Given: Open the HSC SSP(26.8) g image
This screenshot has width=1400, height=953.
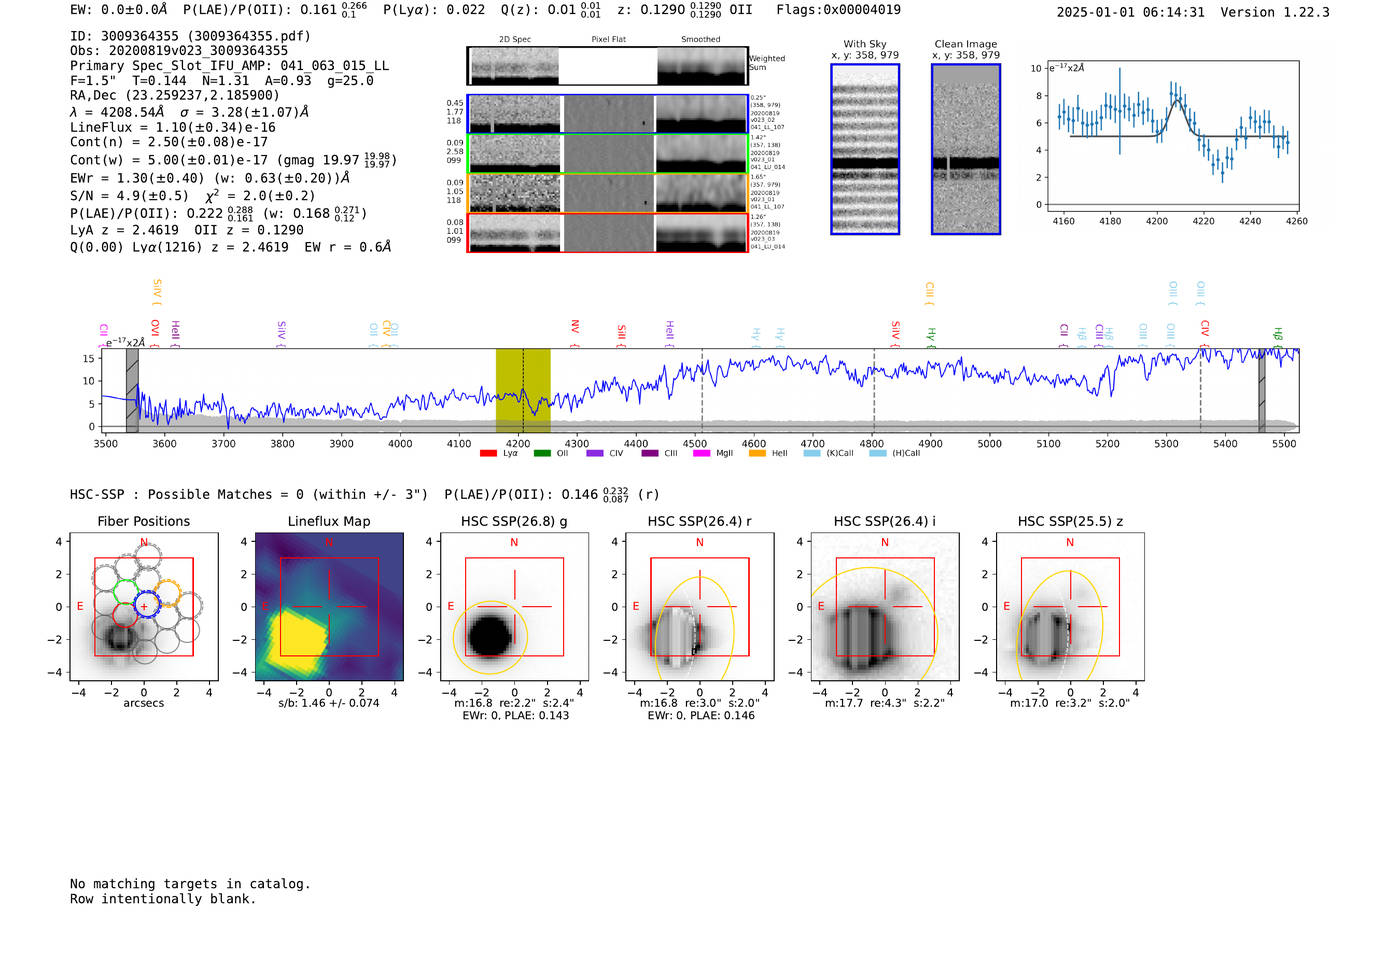Looking at the screenshot, I should tap(514, 607).
